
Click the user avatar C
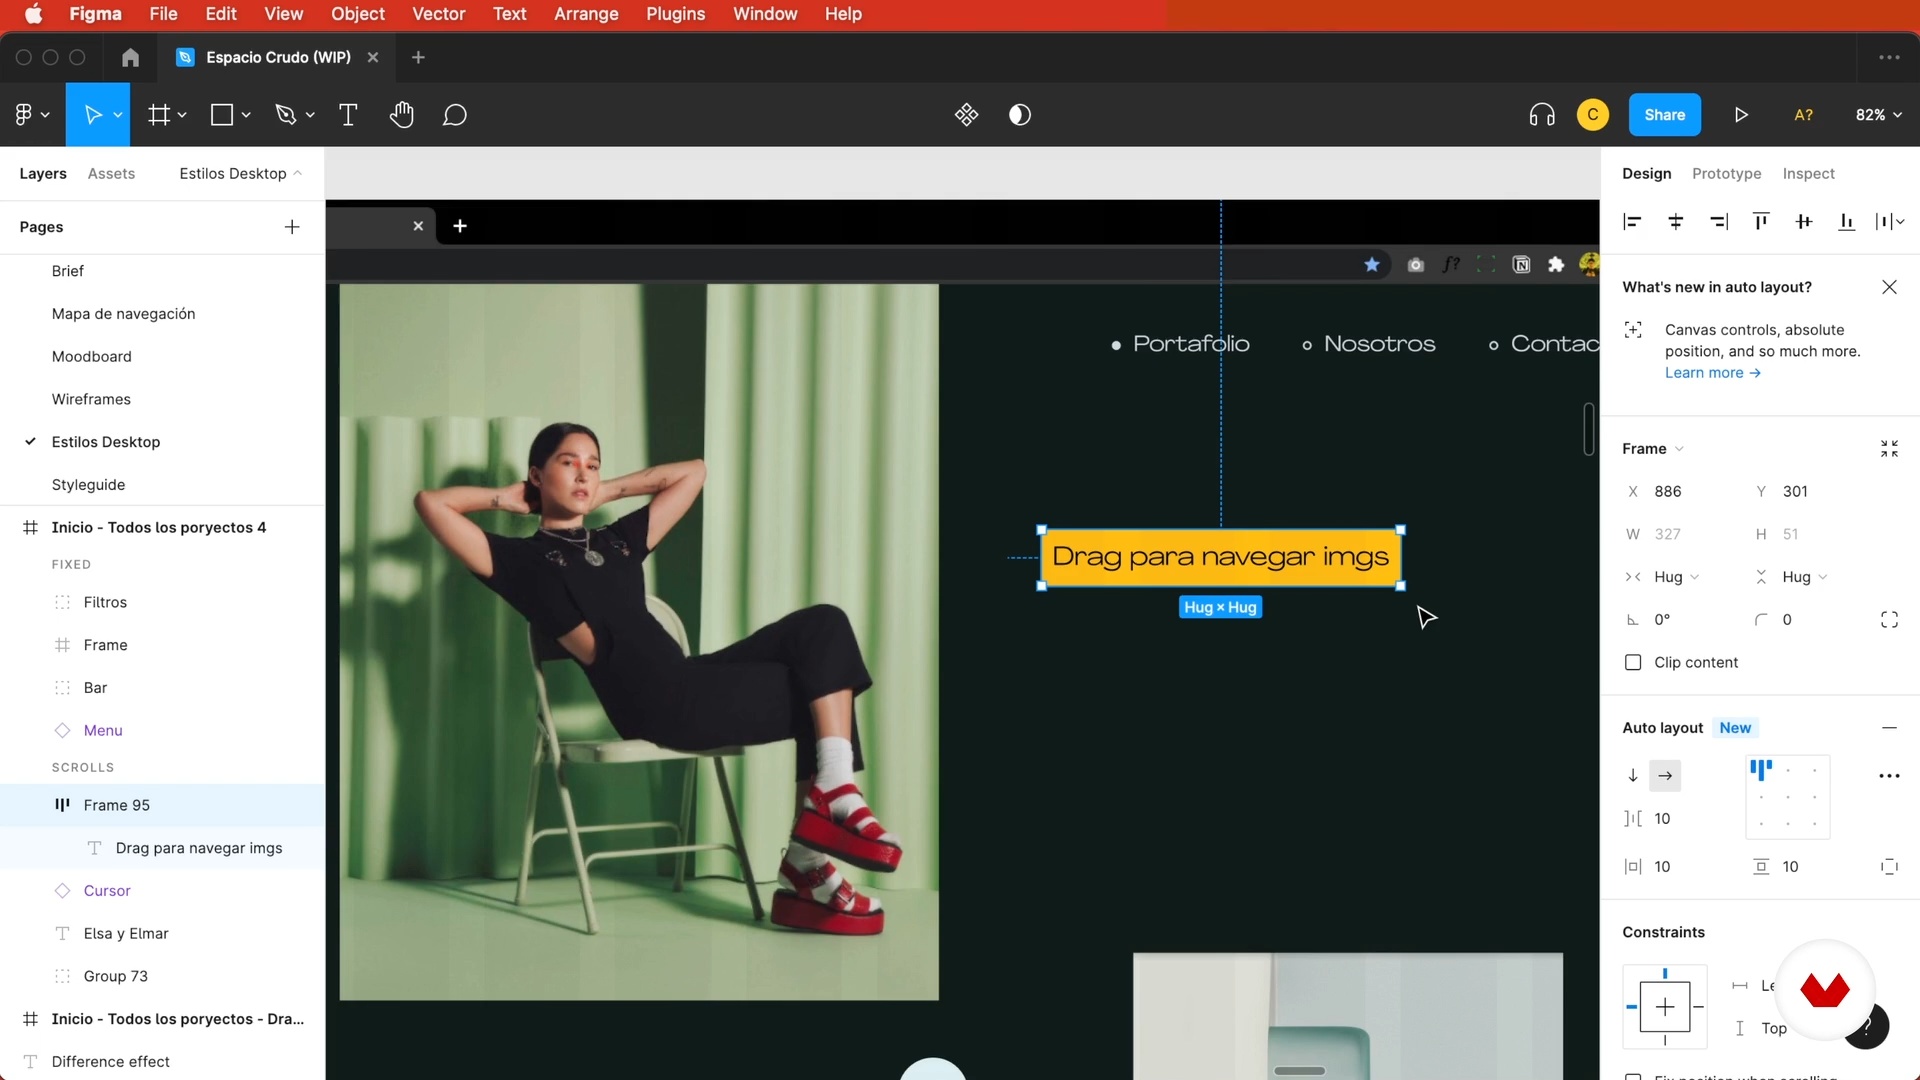[x=1593, y=115]
